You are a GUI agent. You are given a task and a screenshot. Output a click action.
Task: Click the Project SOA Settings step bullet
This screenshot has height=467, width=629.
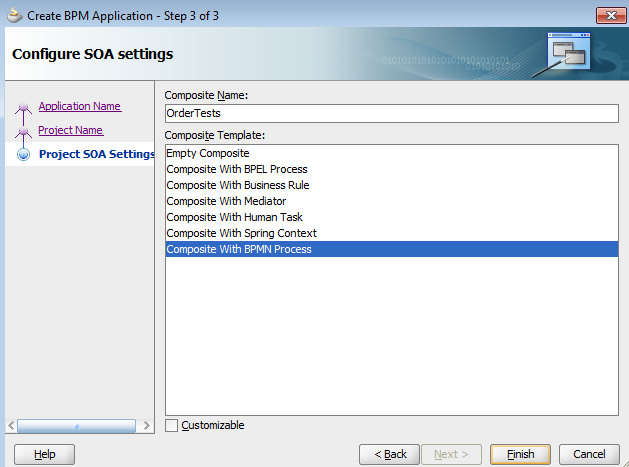(23, 155)
